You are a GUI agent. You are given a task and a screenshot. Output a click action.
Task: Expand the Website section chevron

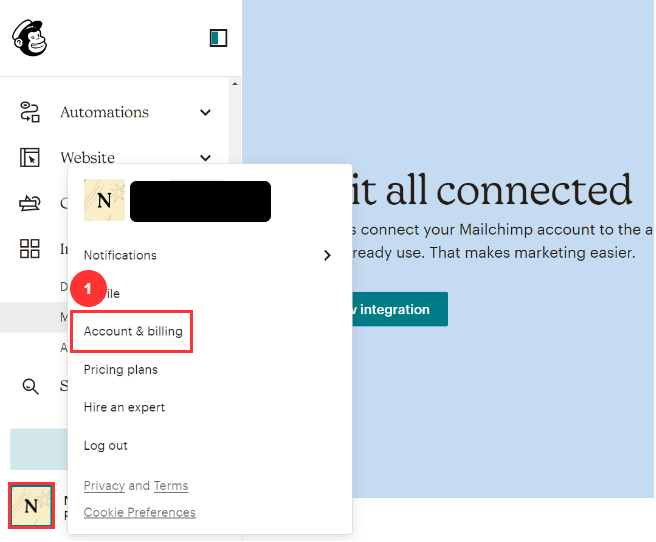tap(205, 157)
